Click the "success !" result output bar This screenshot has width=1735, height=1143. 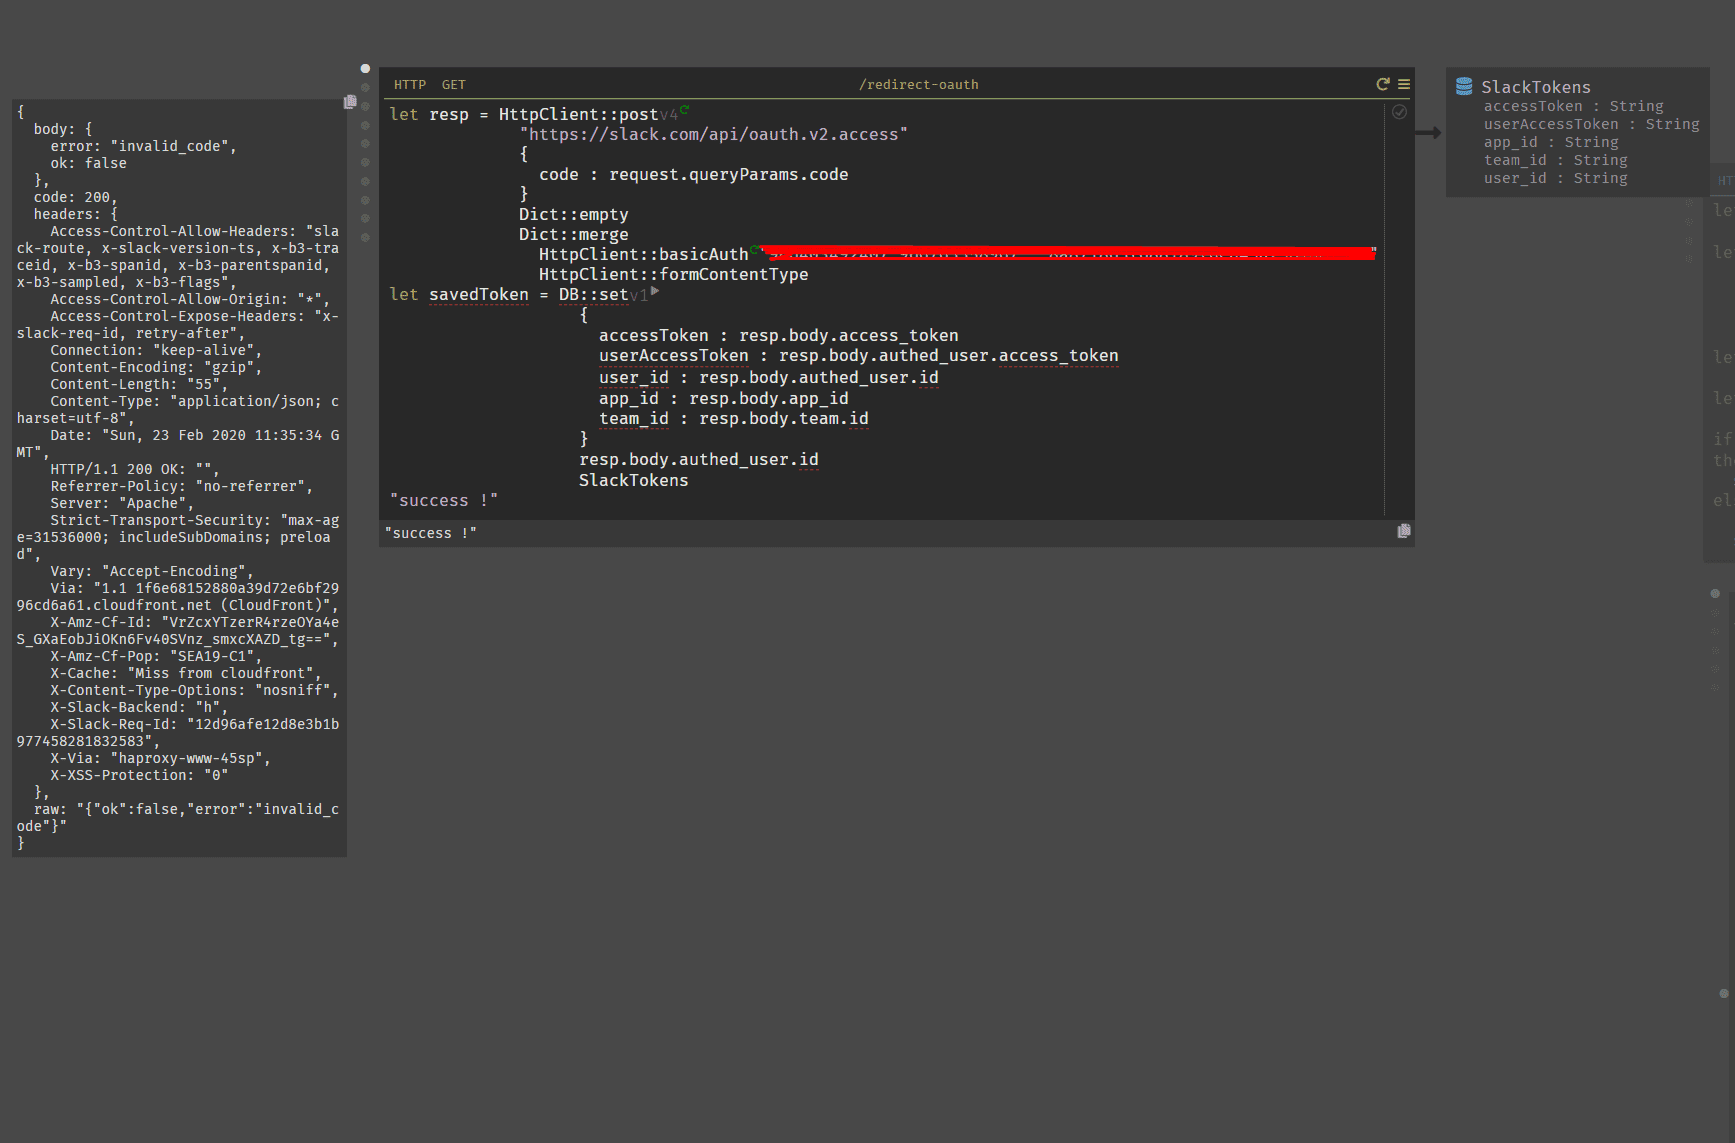pos(897,533)
